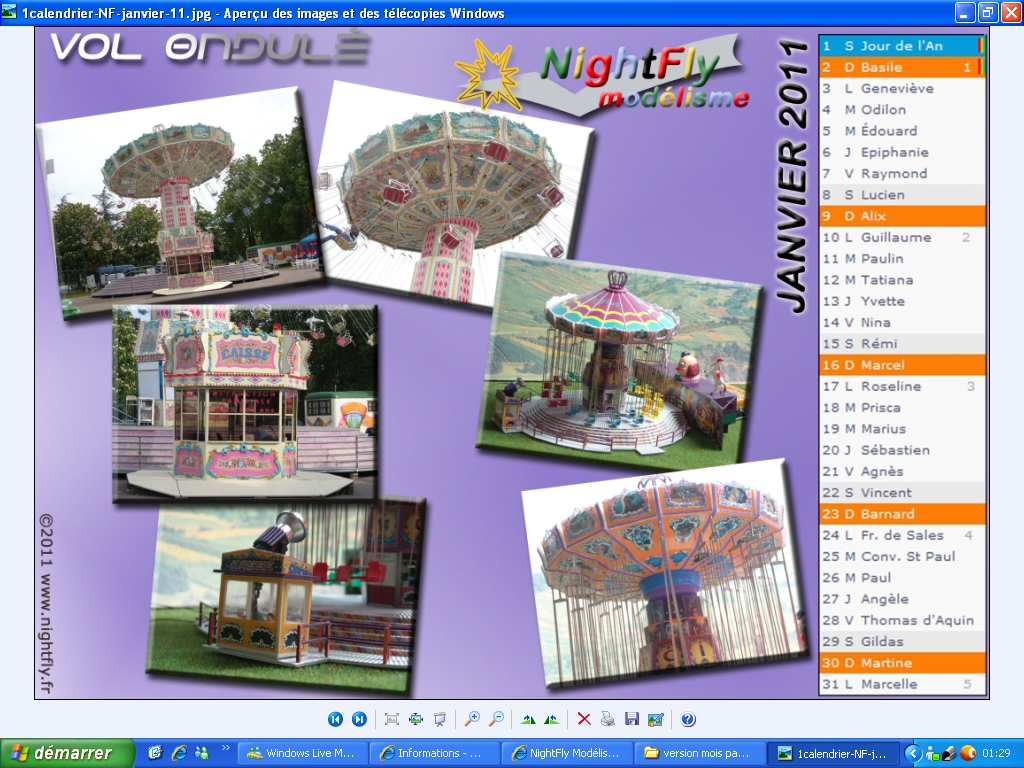Go to the previous image

coord(335,719)
